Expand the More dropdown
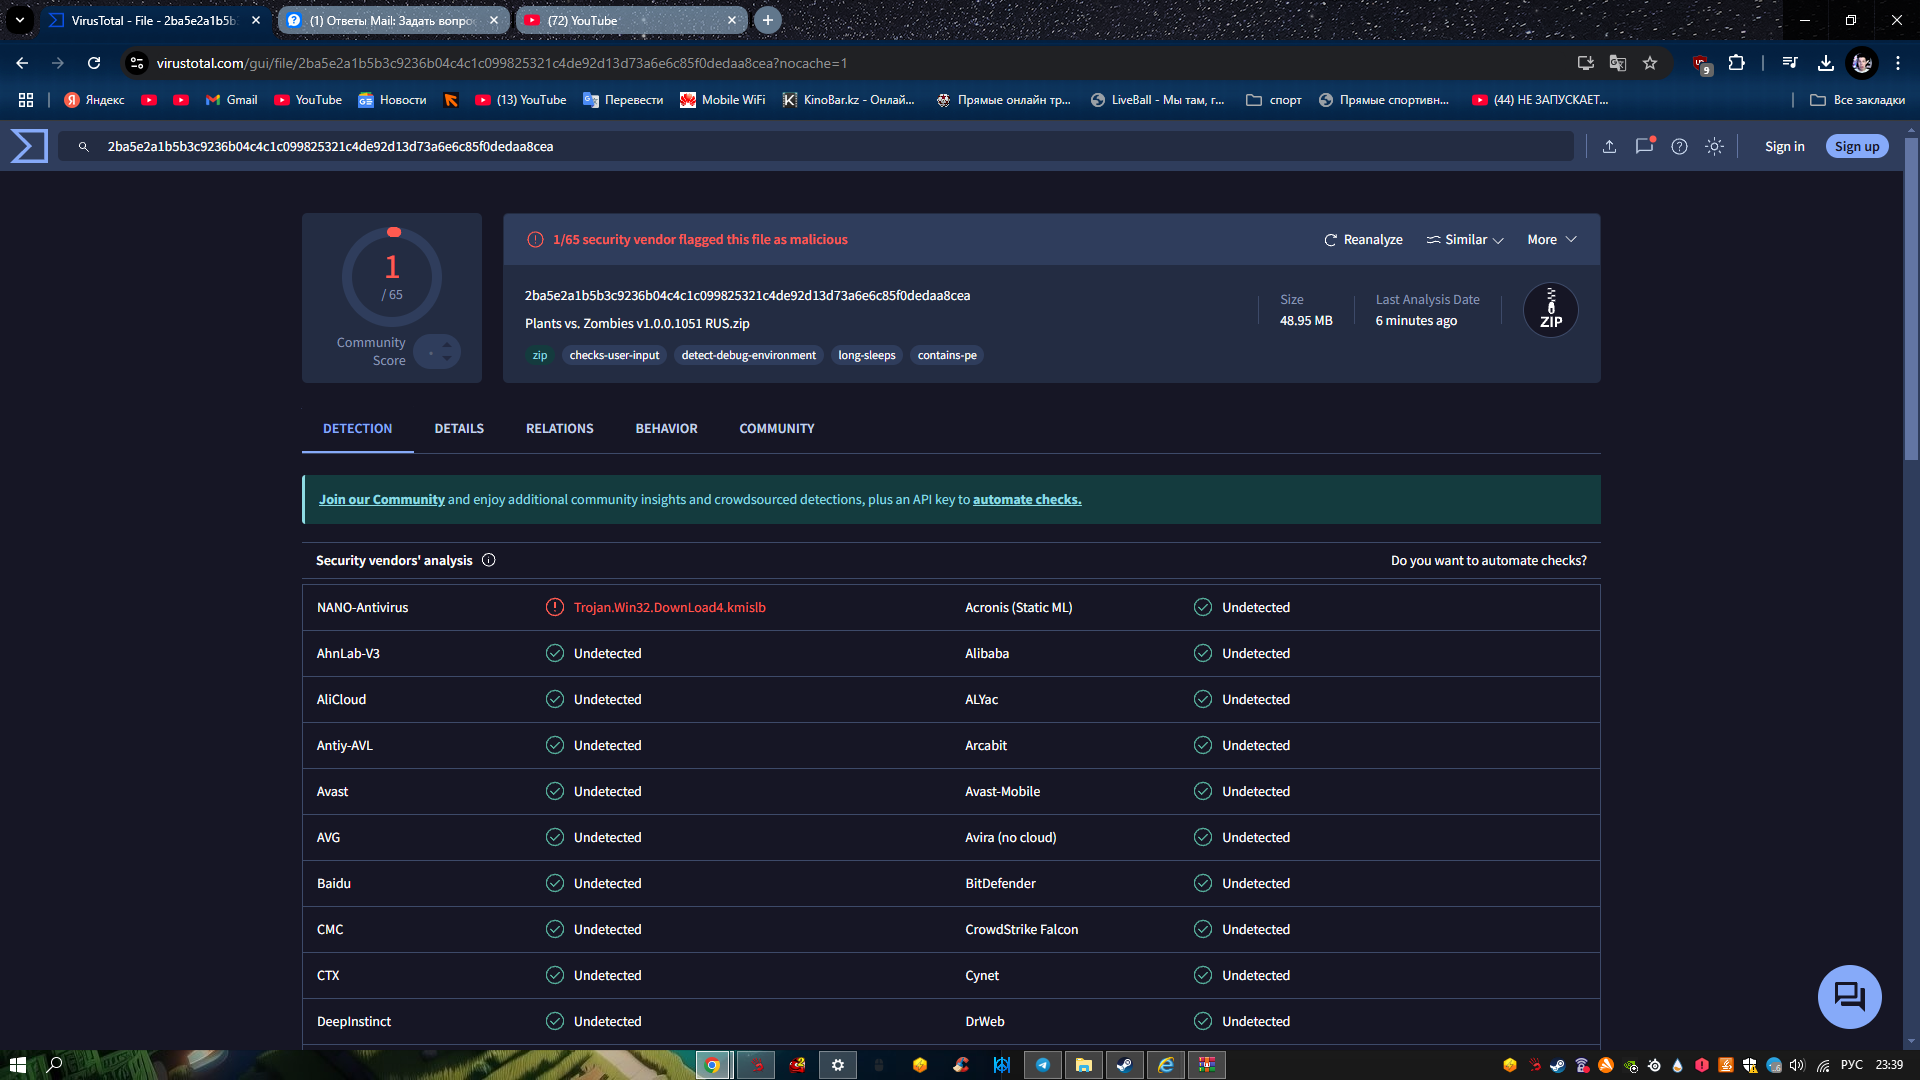The image size is (1920, 1080). click(1552, 239)
